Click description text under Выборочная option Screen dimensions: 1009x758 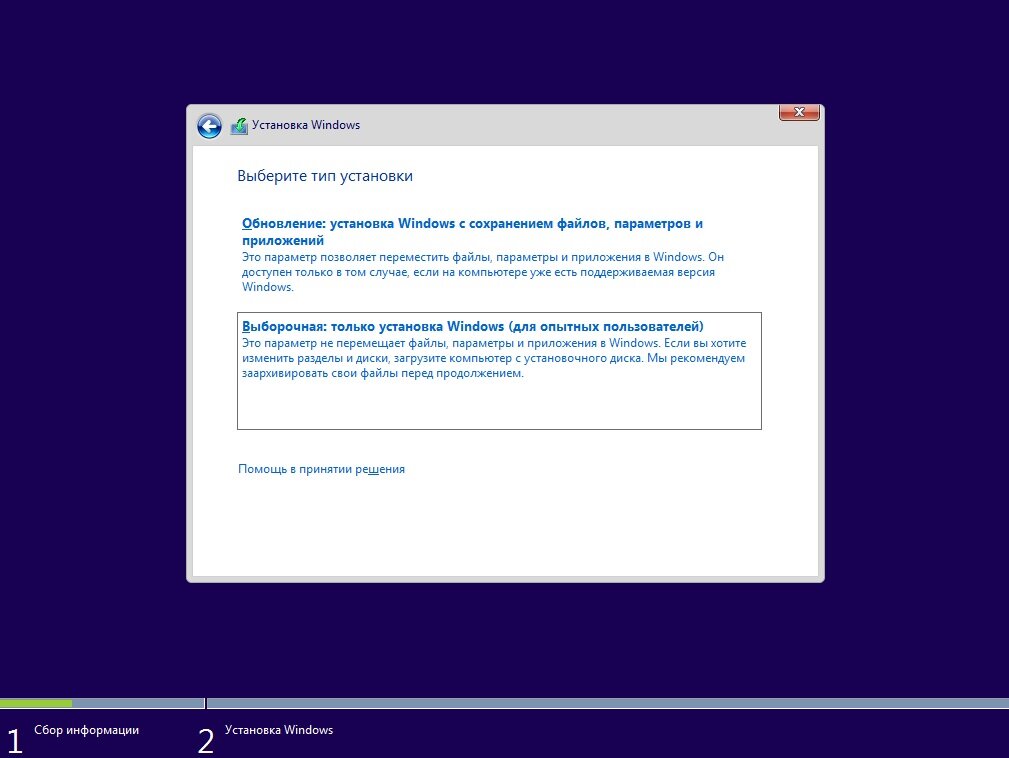(x=494, y=358)
